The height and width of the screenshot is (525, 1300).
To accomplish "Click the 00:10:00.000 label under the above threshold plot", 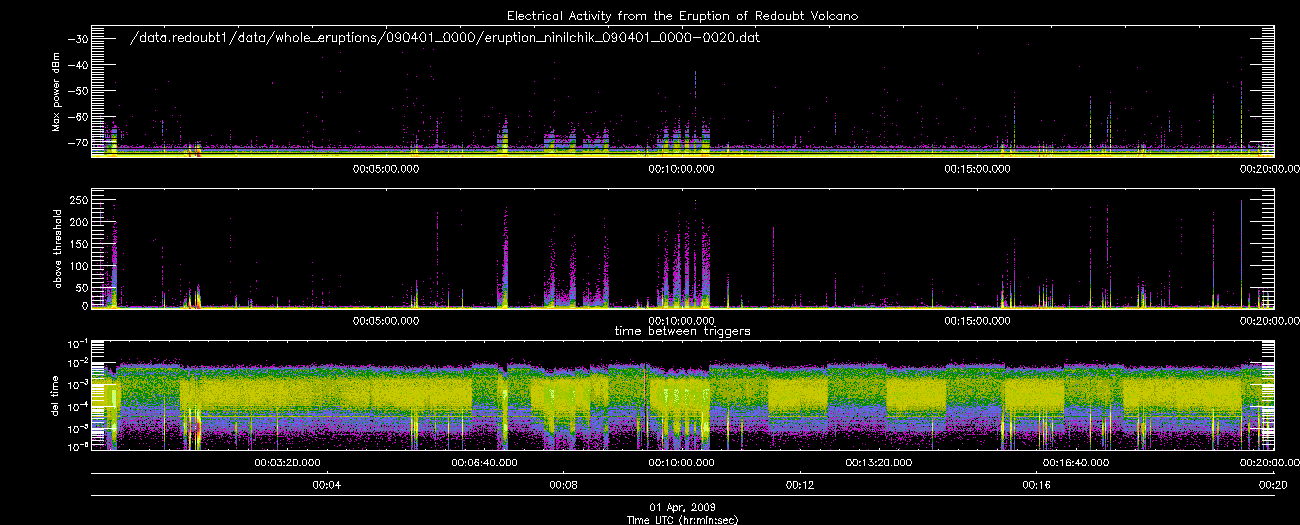I will [682, 321].
